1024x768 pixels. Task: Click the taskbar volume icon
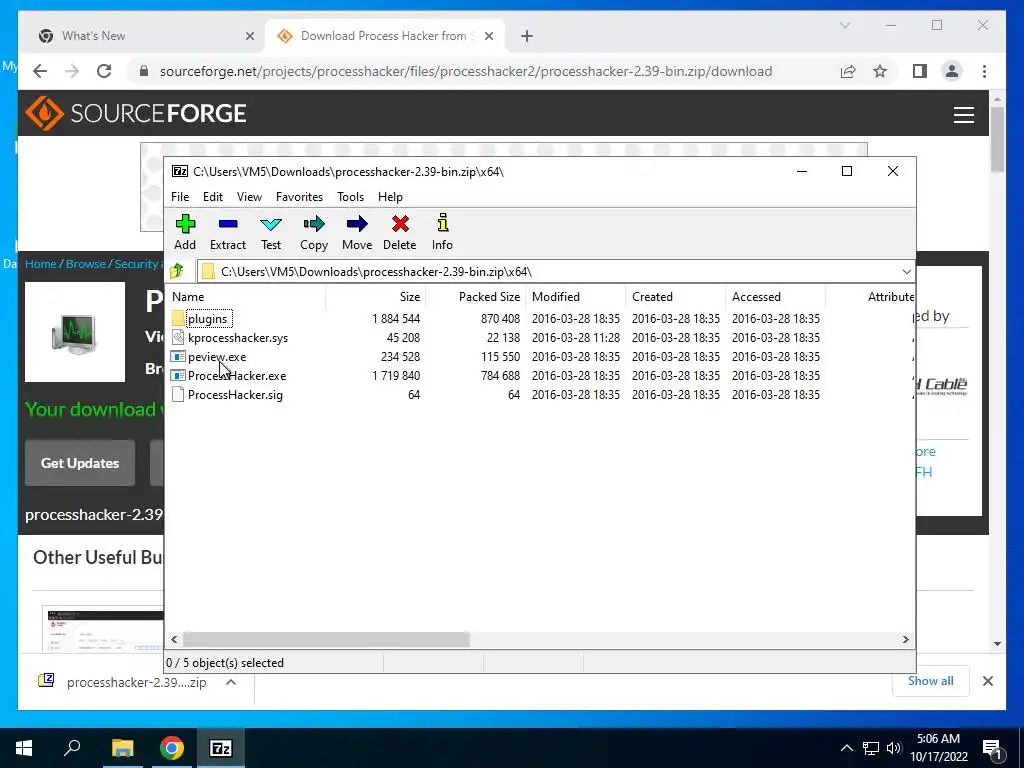tap(894, 748)
